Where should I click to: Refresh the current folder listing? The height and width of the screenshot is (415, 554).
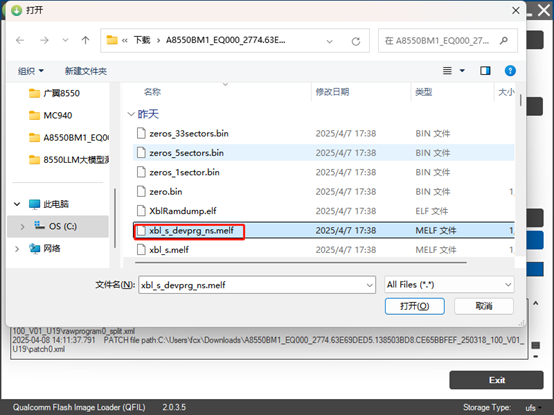pyautogui.click(x=356, y=41)
